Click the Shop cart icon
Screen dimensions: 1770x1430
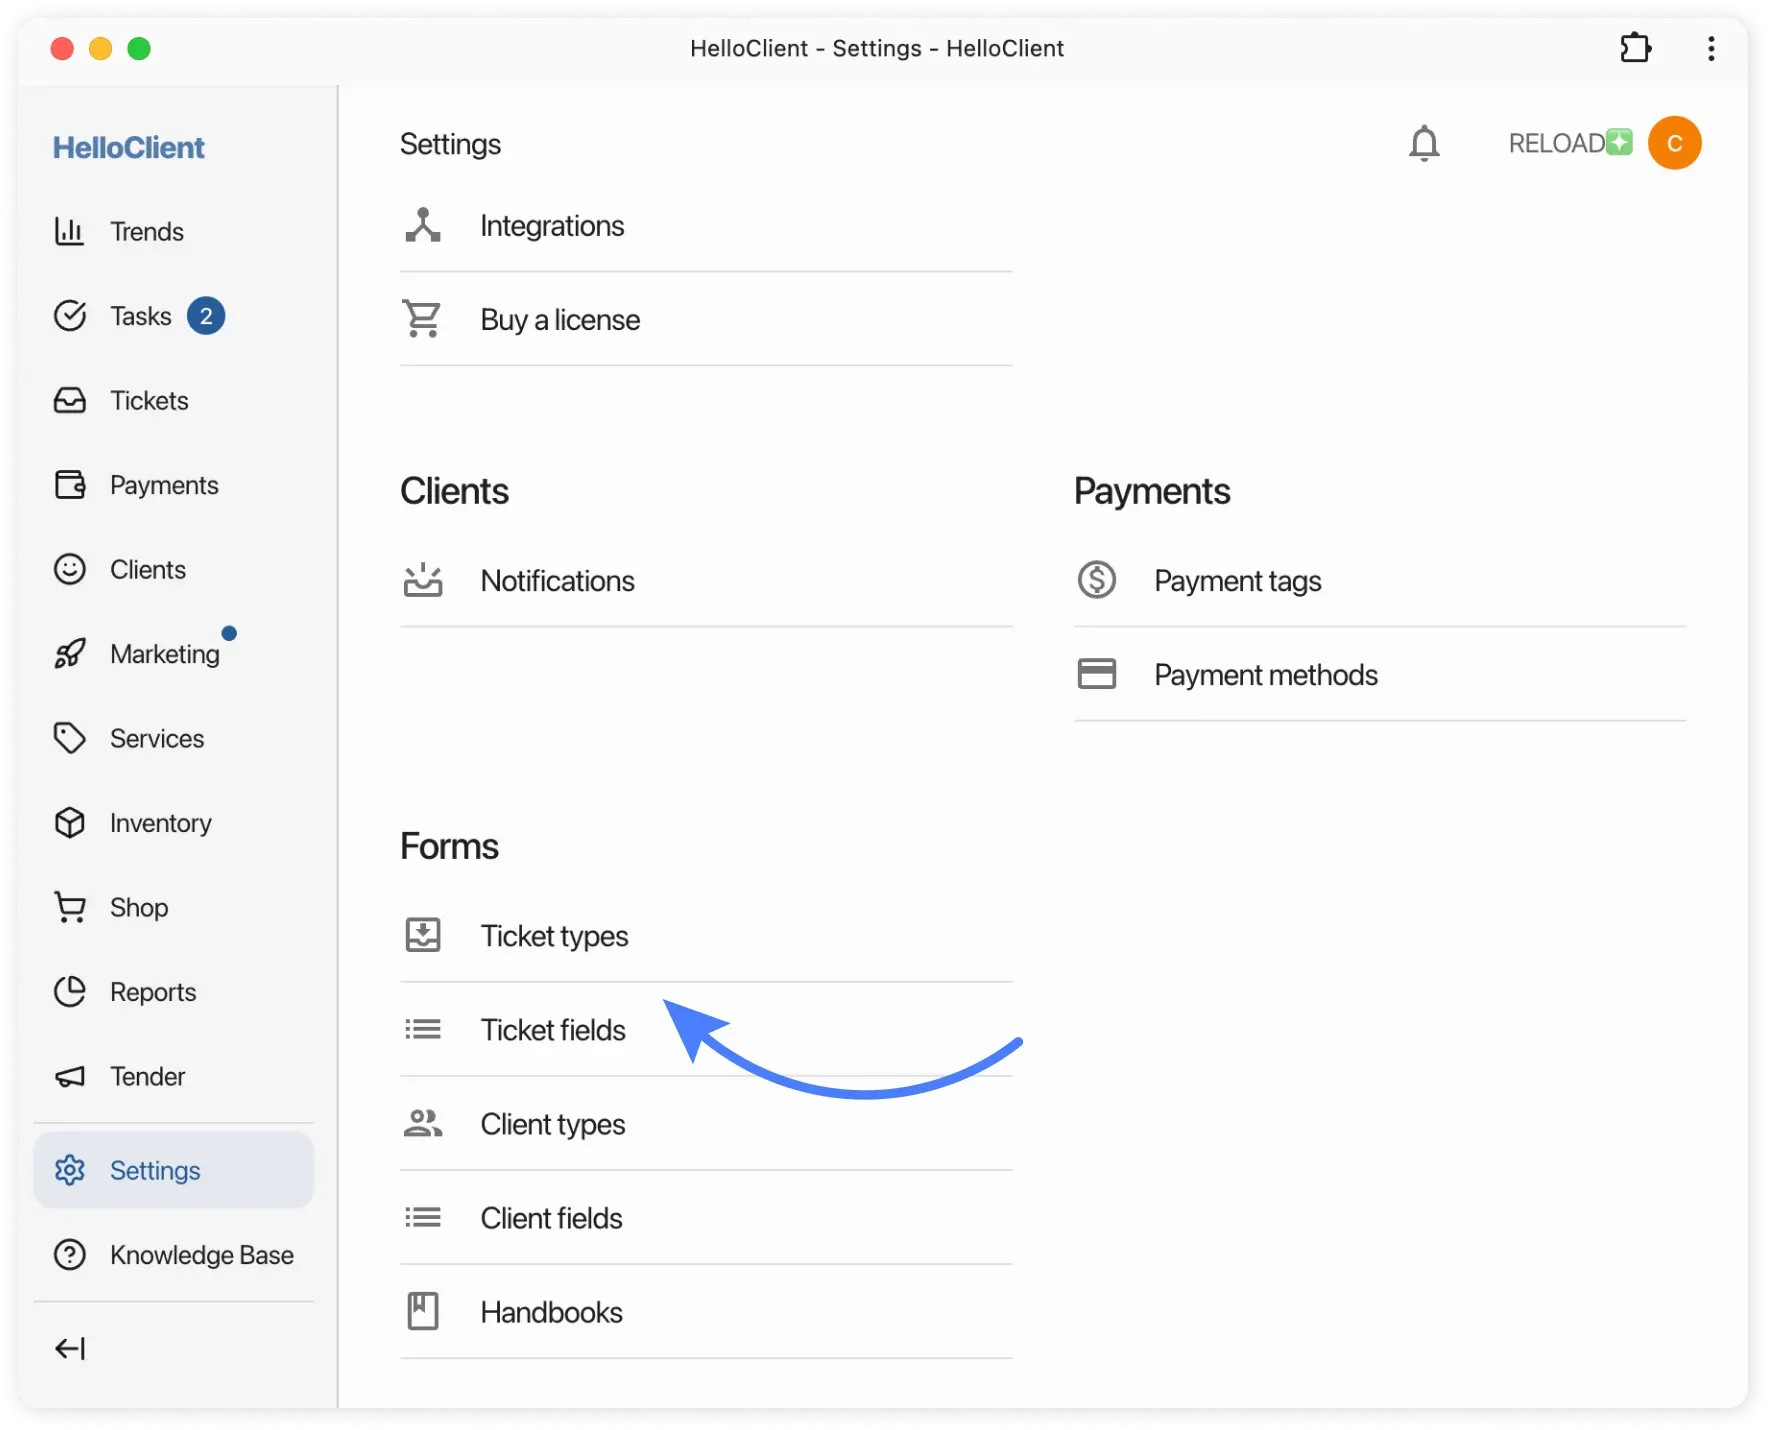click(68, 907)
